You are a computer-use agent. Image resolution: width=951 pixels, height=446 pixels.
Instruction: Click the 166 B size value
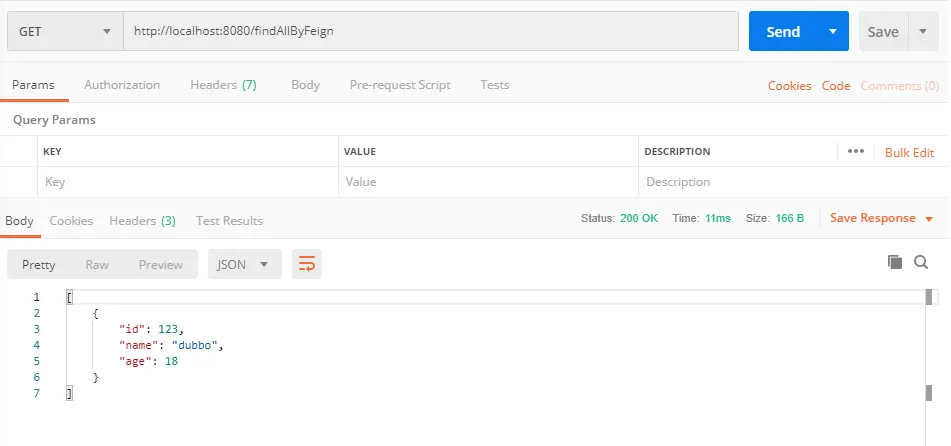(x=790, y=218)
